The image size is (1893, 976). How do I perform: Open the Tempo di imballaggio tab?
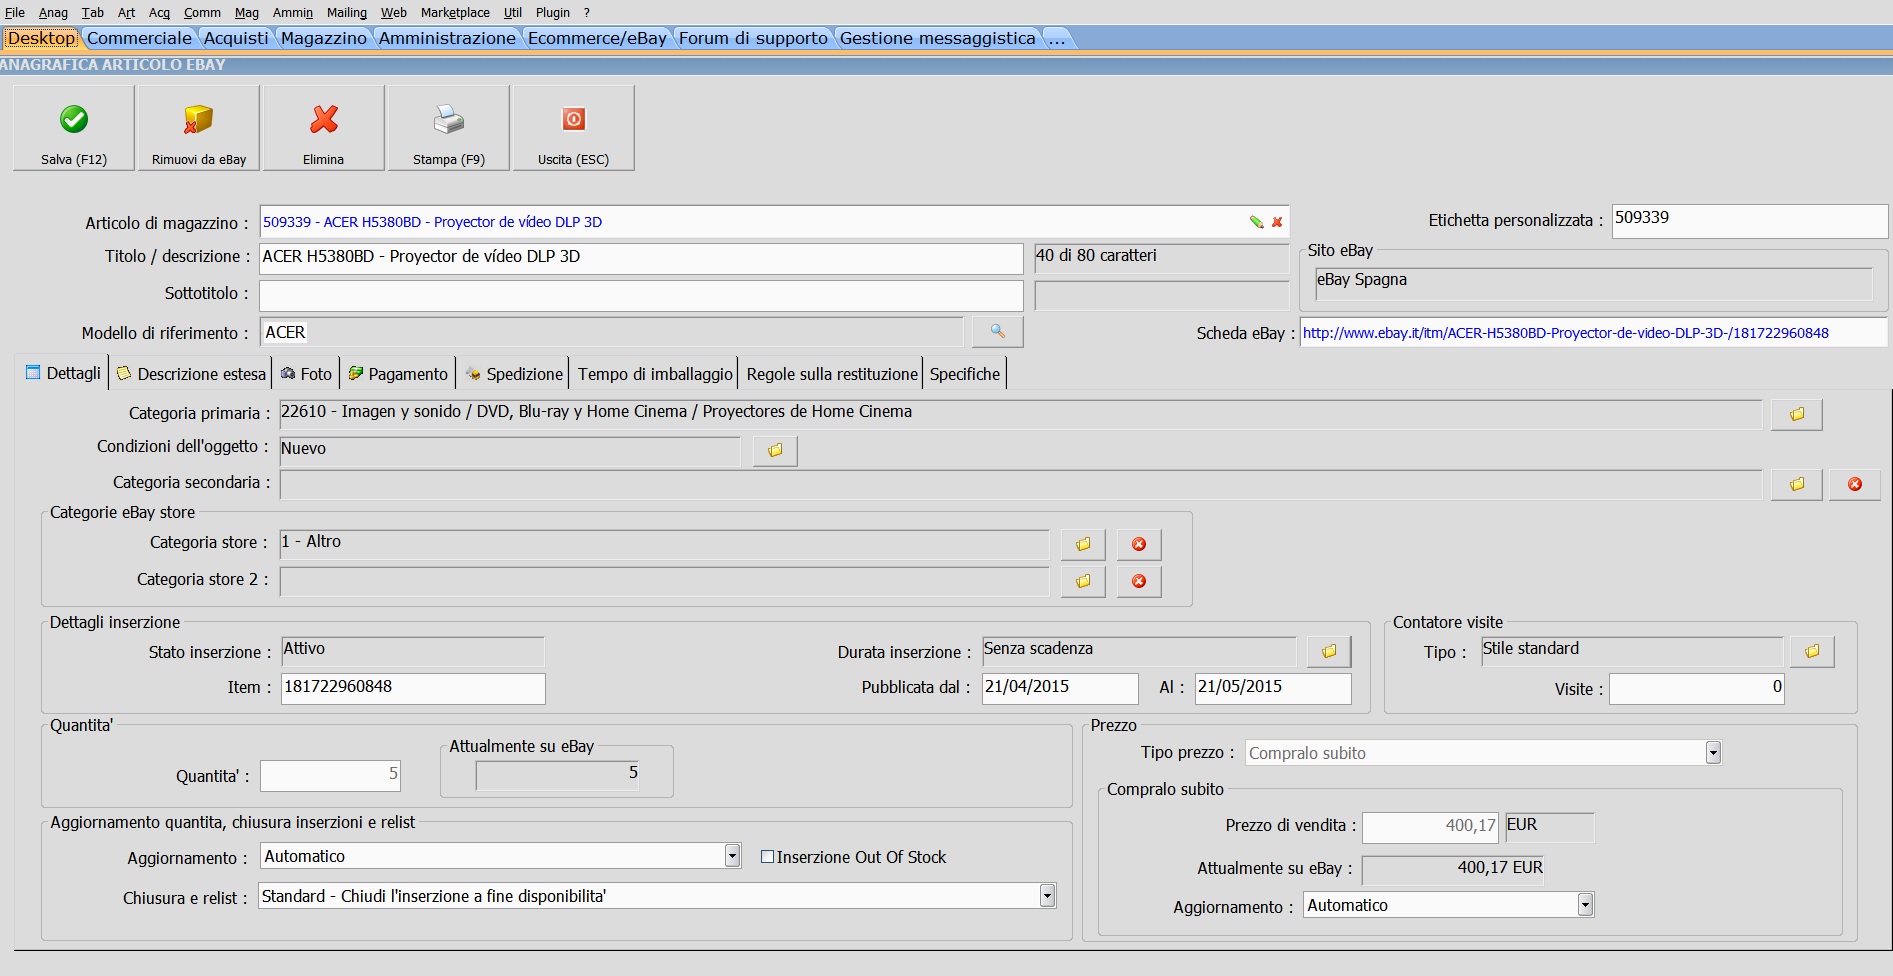pos(655,374)
